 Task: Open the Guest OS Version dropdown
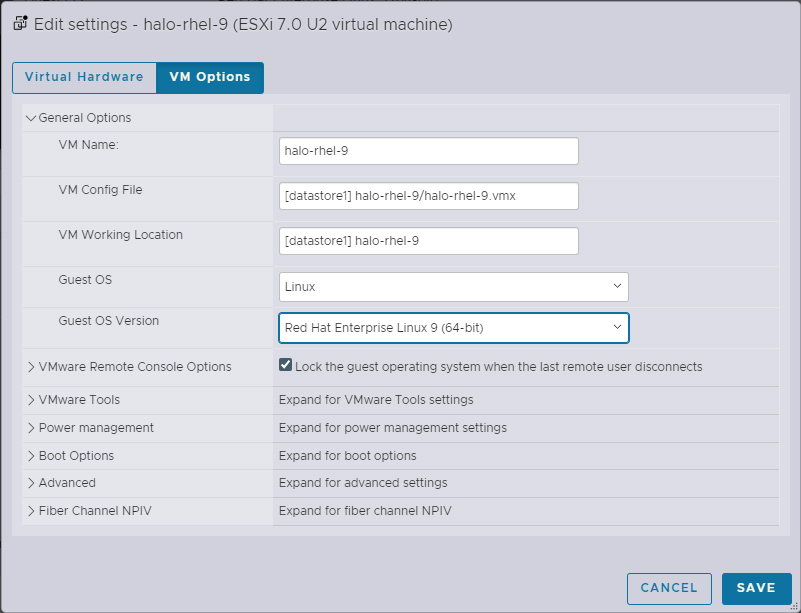(453, 328)
